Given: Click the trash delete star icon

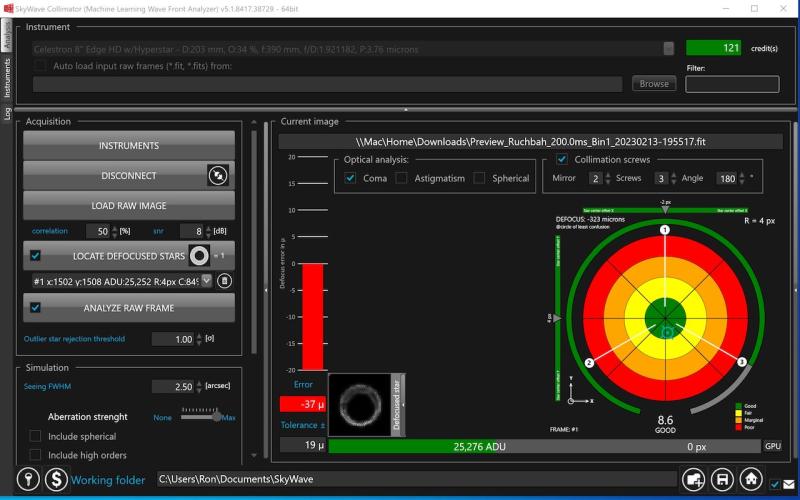Looking at the screenshot, I should click(x=224, y=281).
